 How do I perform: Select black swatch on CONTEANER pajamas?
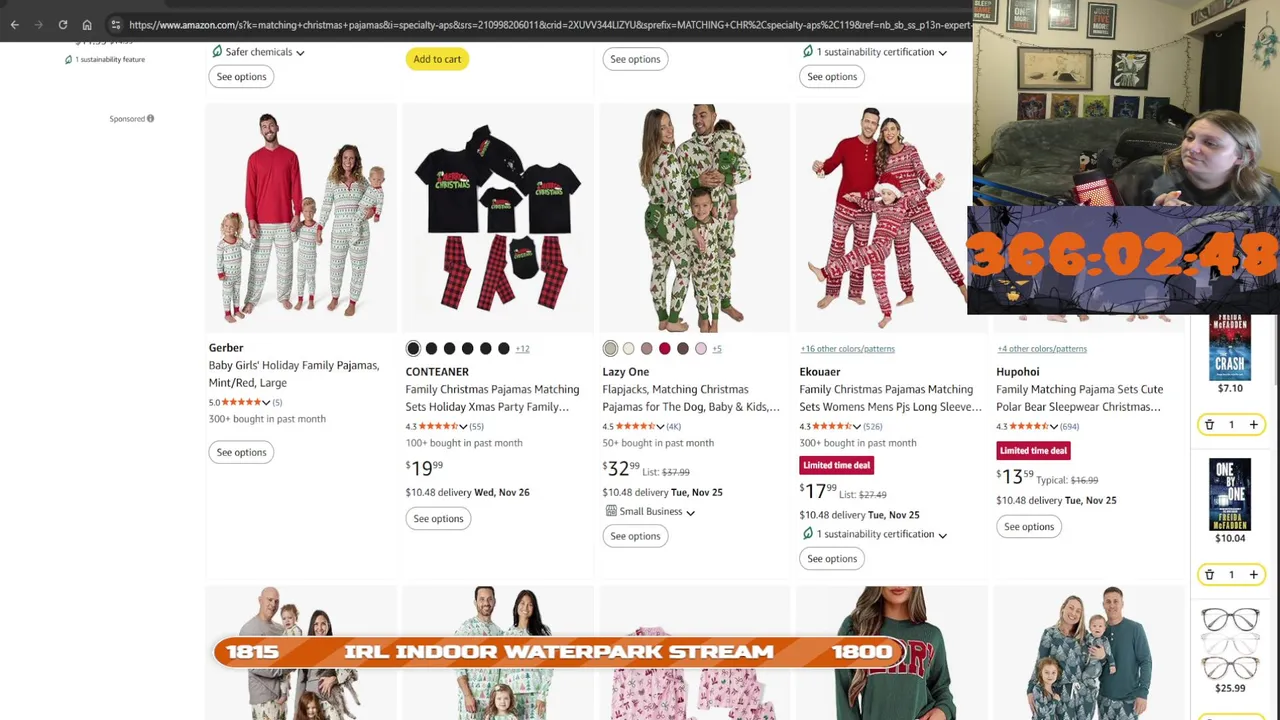coord(413,348)
